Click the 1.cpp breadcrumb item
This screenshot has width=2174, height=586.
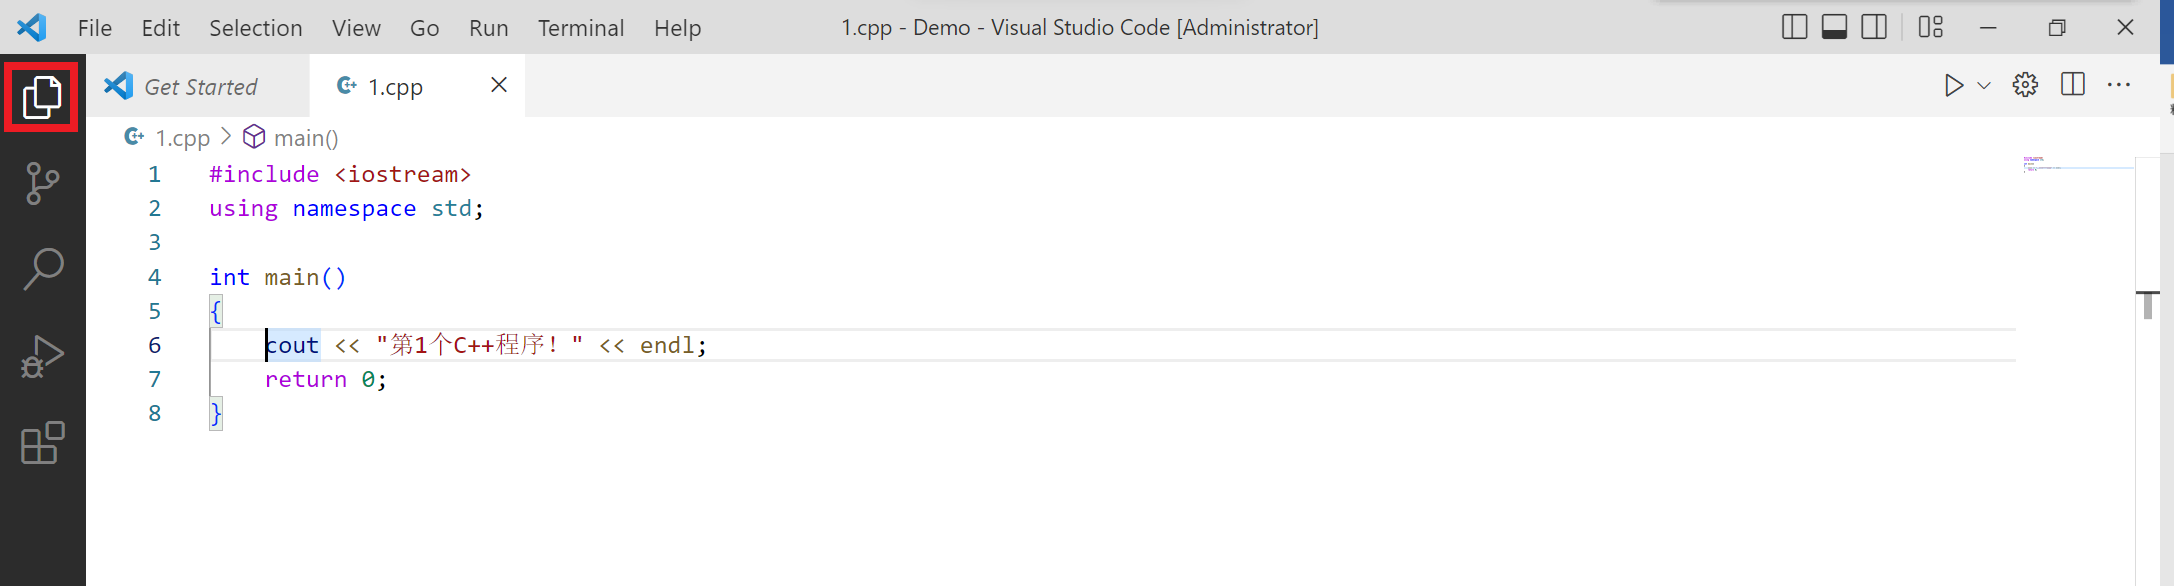point(182,138)
